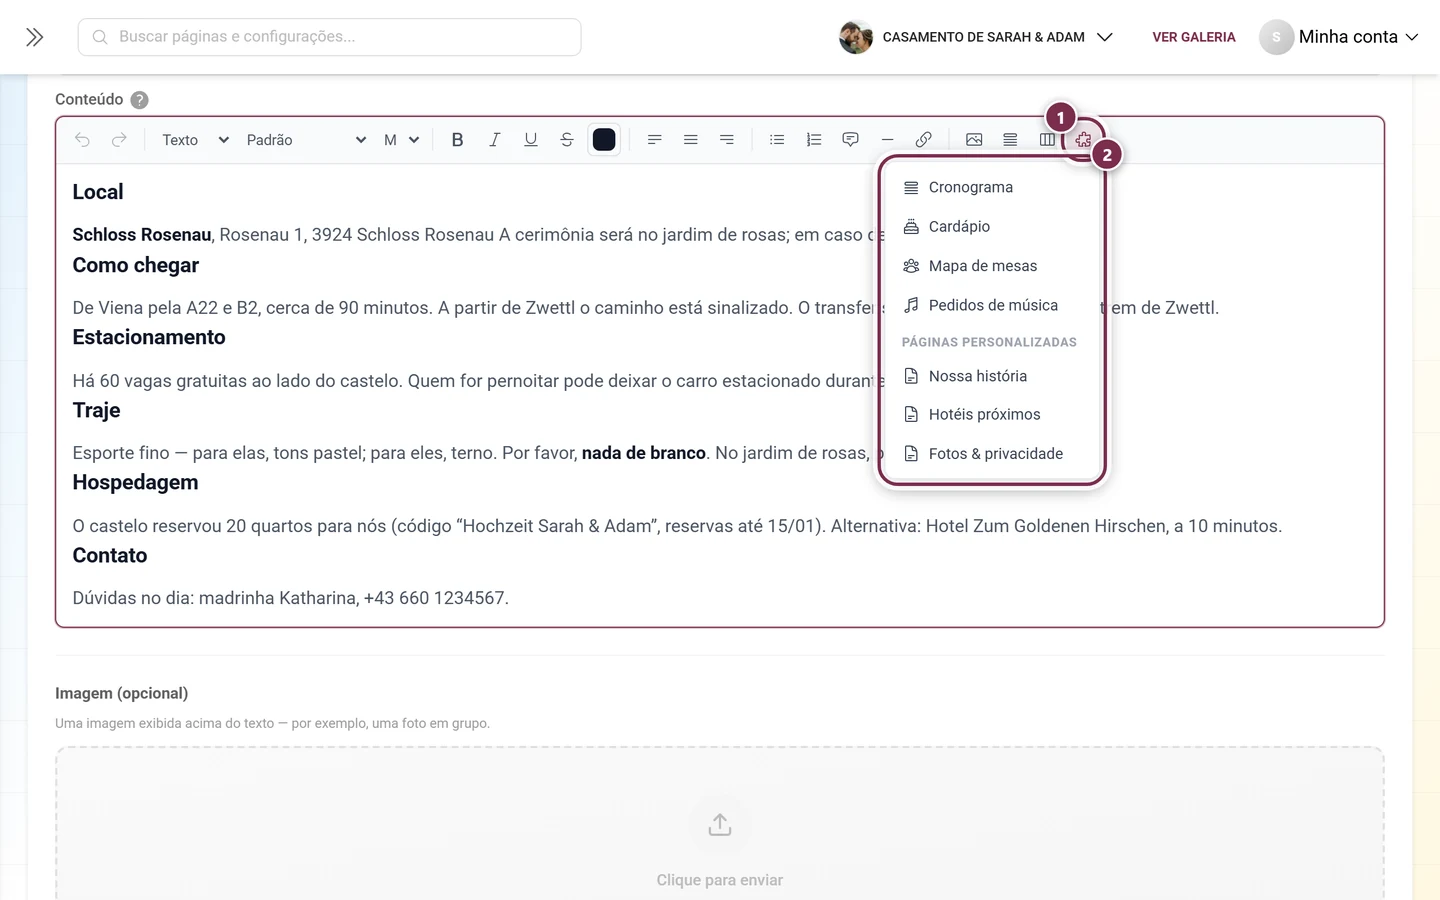Select the Nossa história custom page
1440x900 pixels.
992,376
